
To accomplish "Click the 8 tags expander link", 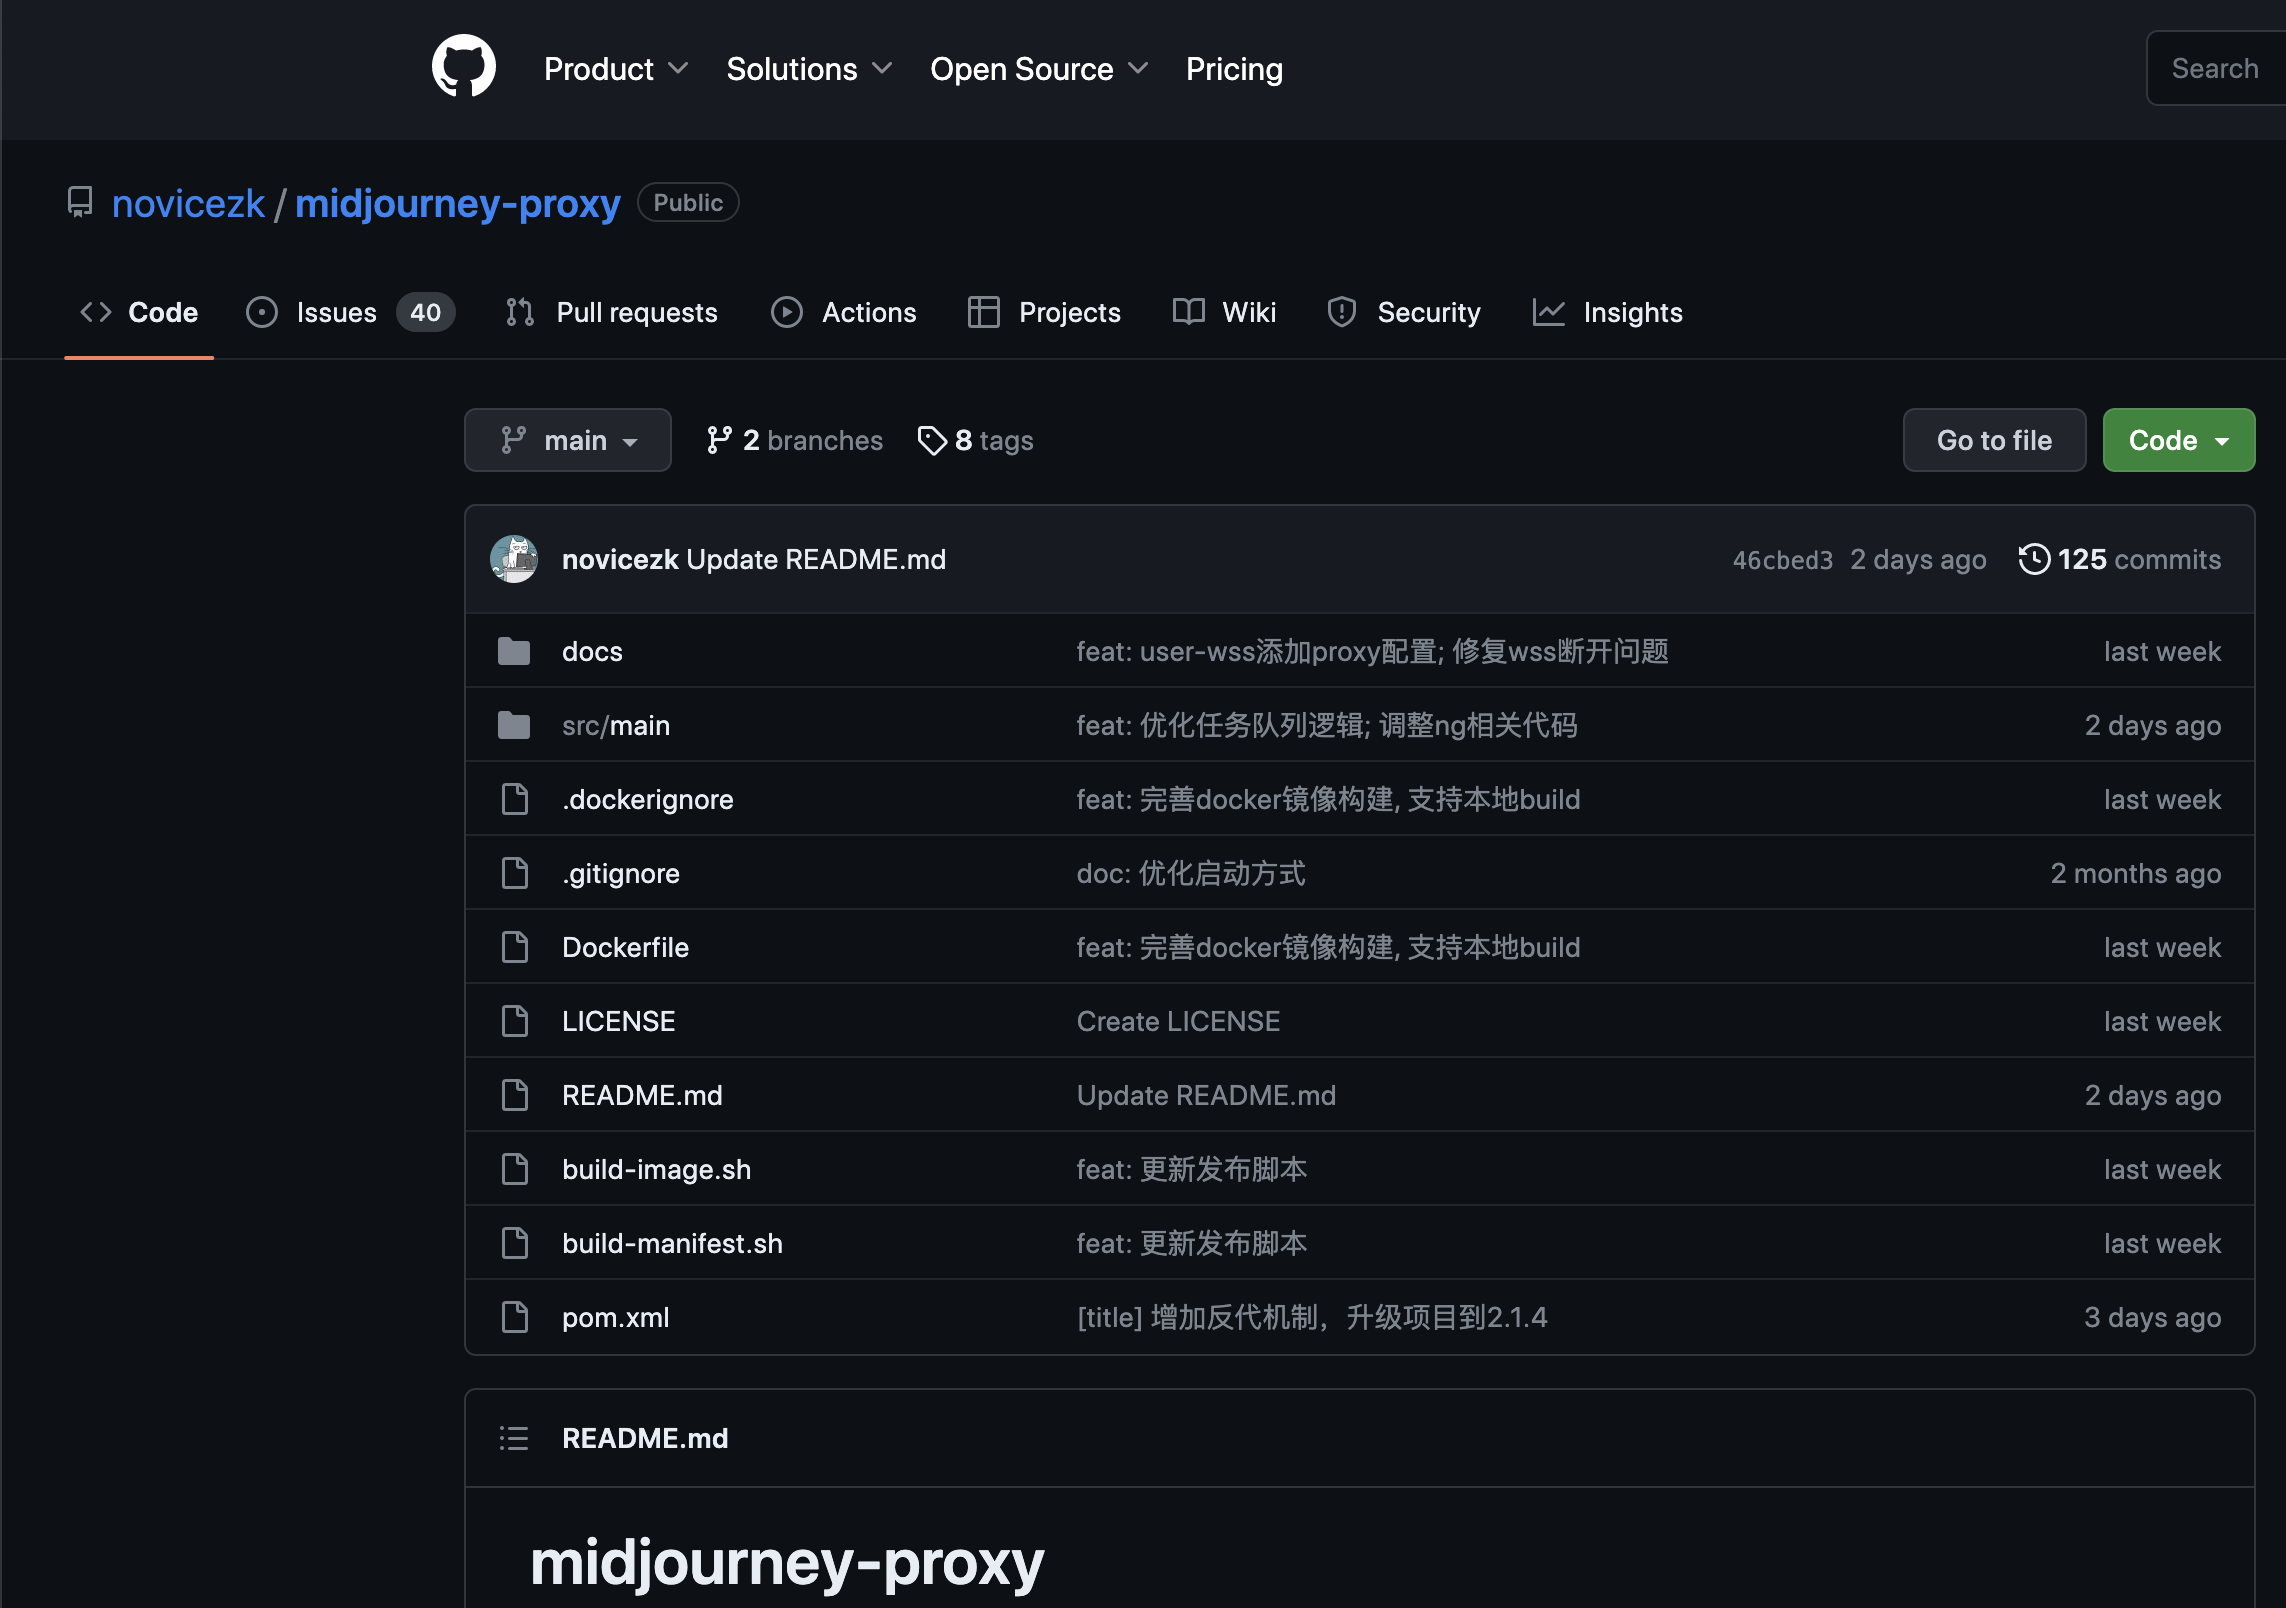I will [978, 440].
